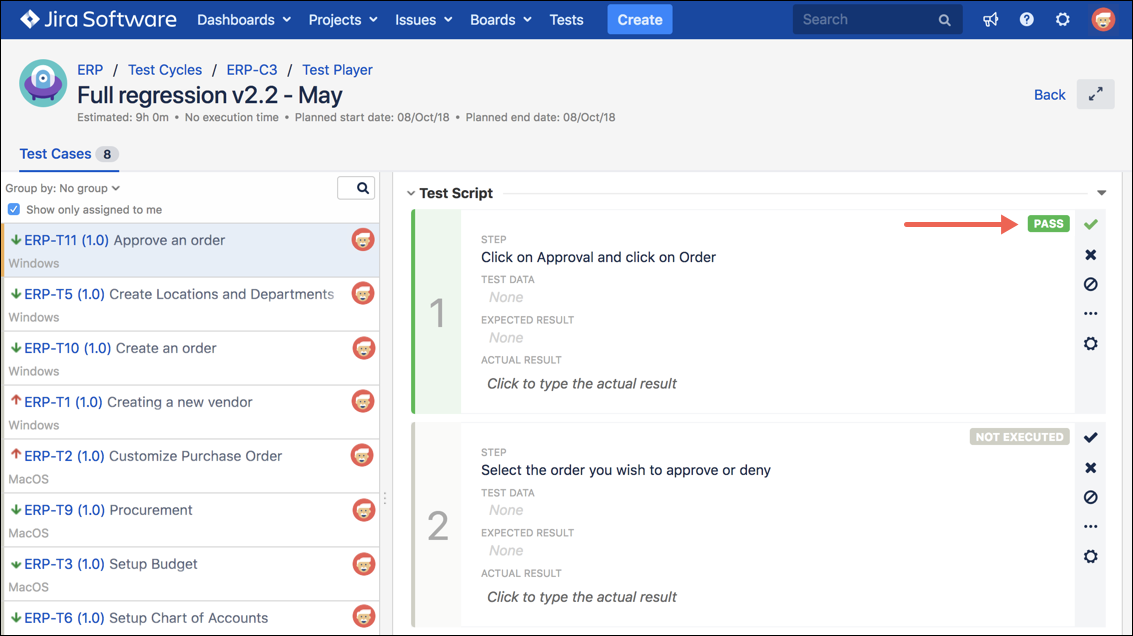Open ERP-T6 (1.0) test case link
The image size is (1133, 636).
click(64, 618)
